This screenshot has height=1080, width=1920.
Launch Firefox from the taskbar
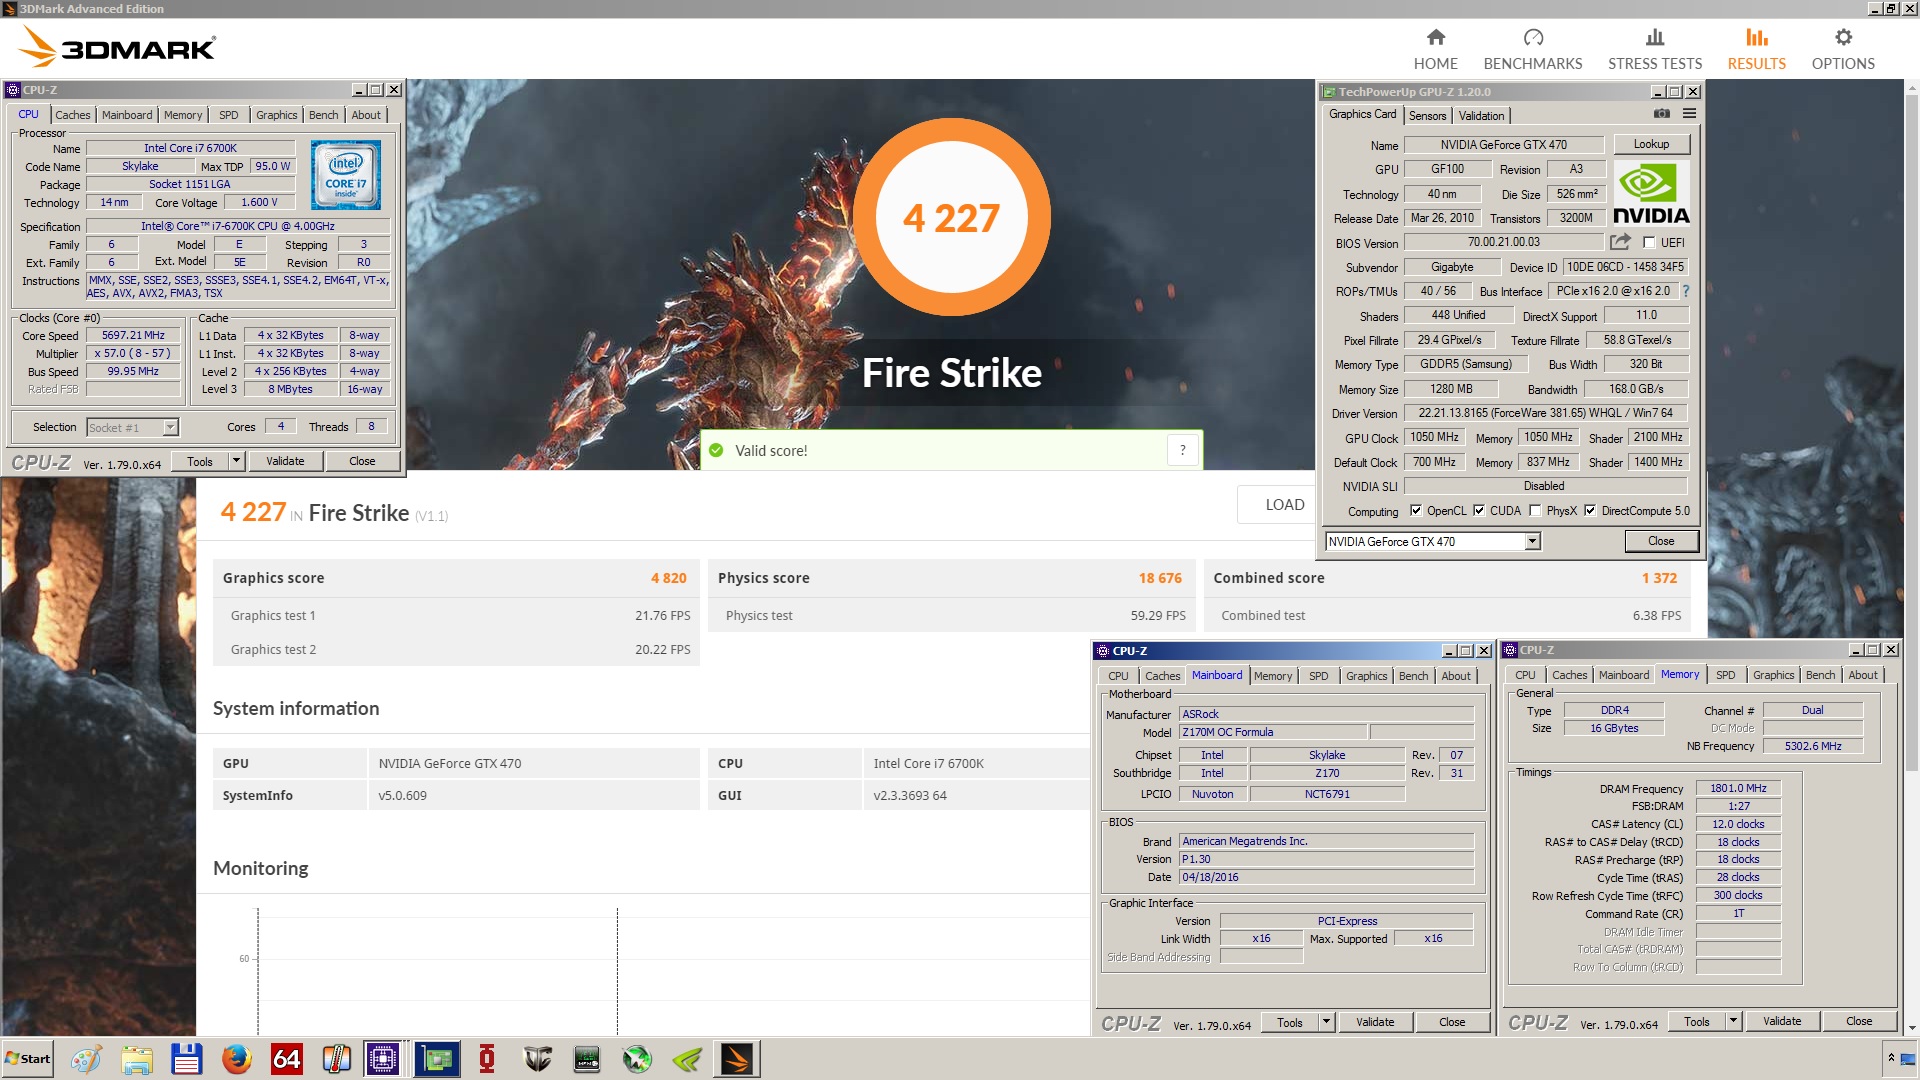[236, 1059]
